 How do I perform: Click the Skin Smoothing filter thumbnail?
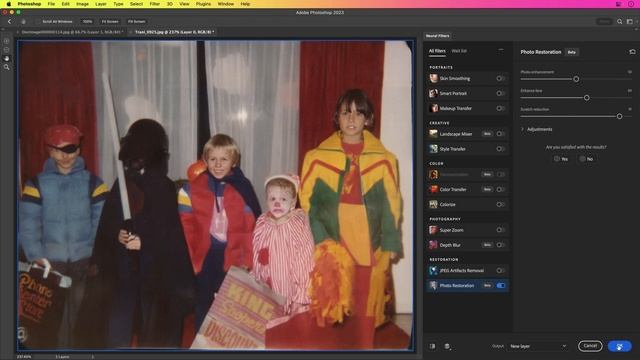(x=433, y=78)
